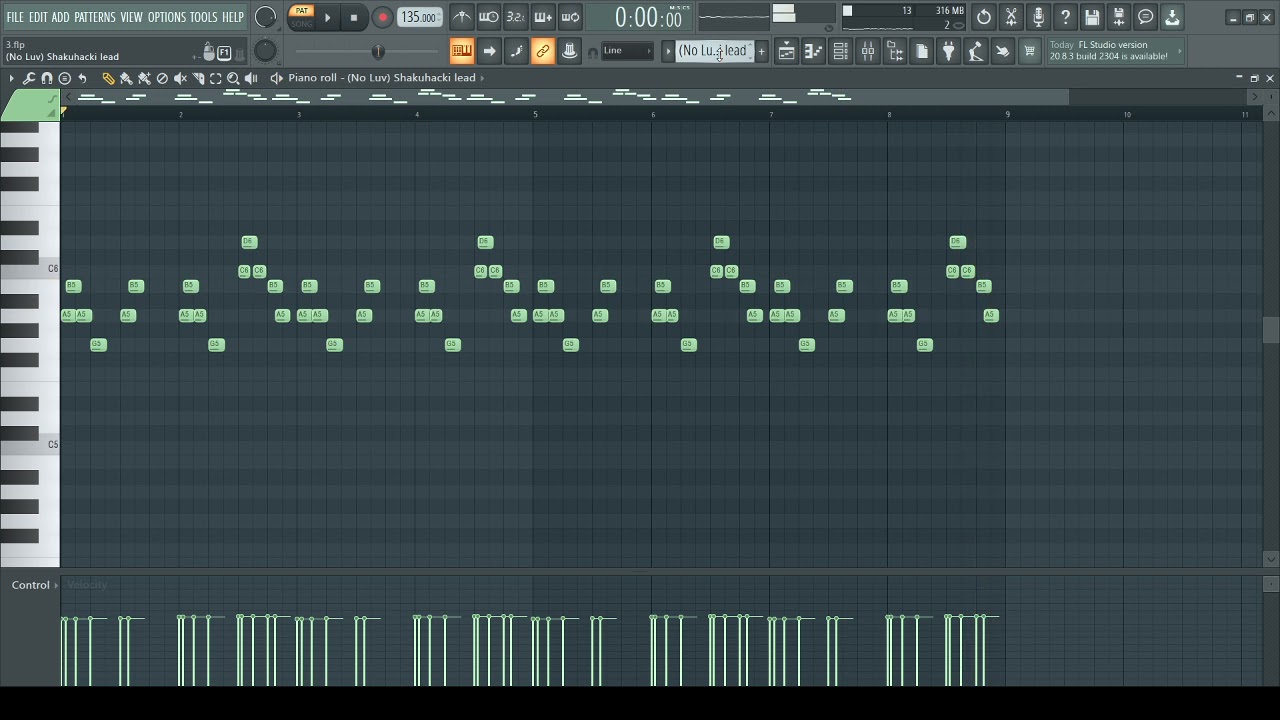Open the tempo tapper icon
The height and width of the screenshot is (720, 1280).
click(x=975, y=51)
